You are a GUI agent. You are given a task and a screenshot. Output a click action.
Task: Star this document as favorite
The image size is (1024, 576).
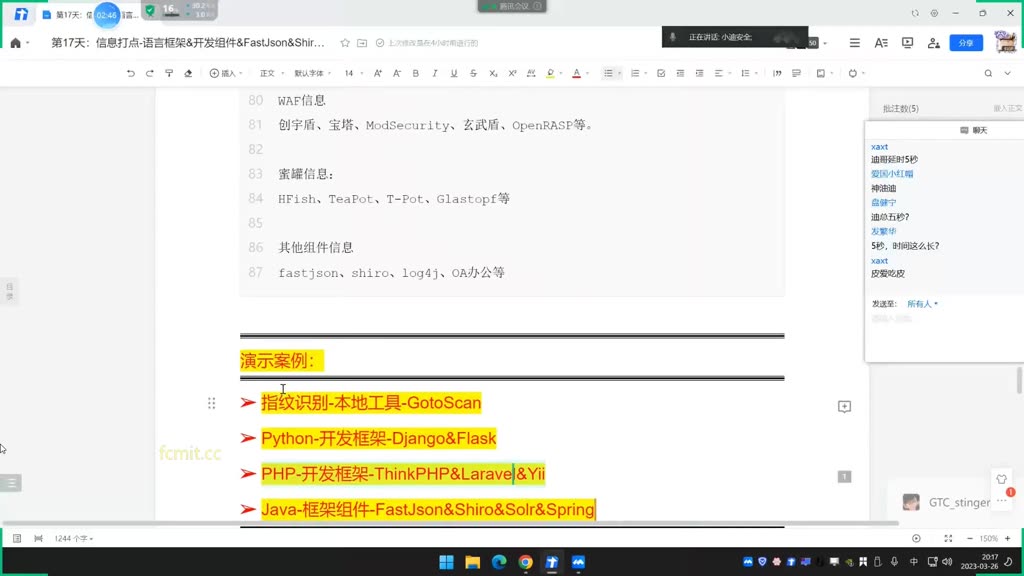[x=345, y=43]
